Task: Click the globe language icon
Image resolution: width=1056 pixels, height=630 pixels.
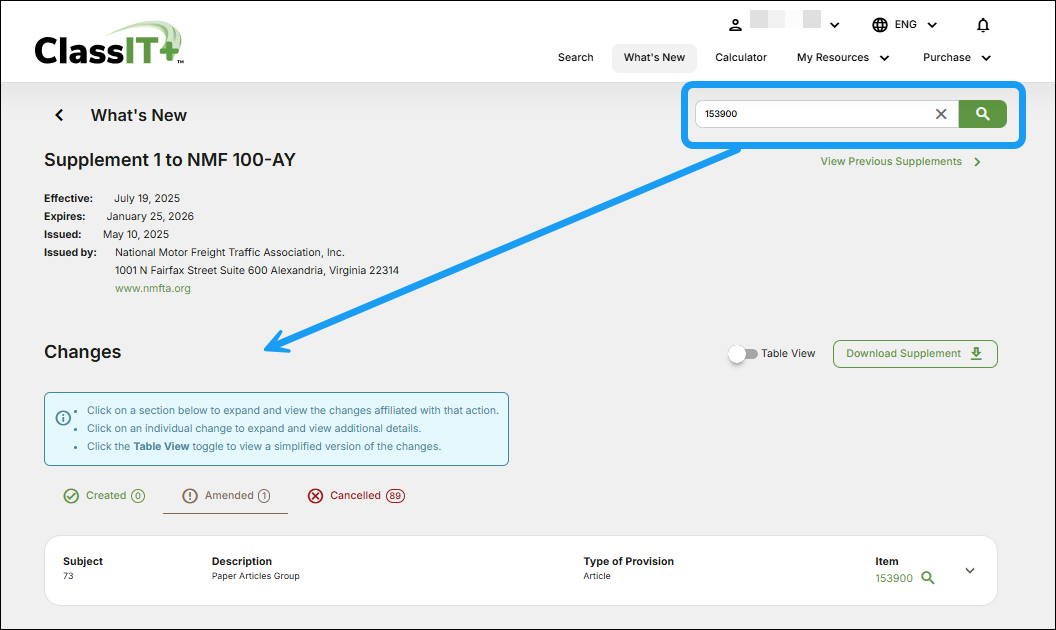Action: click(x=880, y=25)
